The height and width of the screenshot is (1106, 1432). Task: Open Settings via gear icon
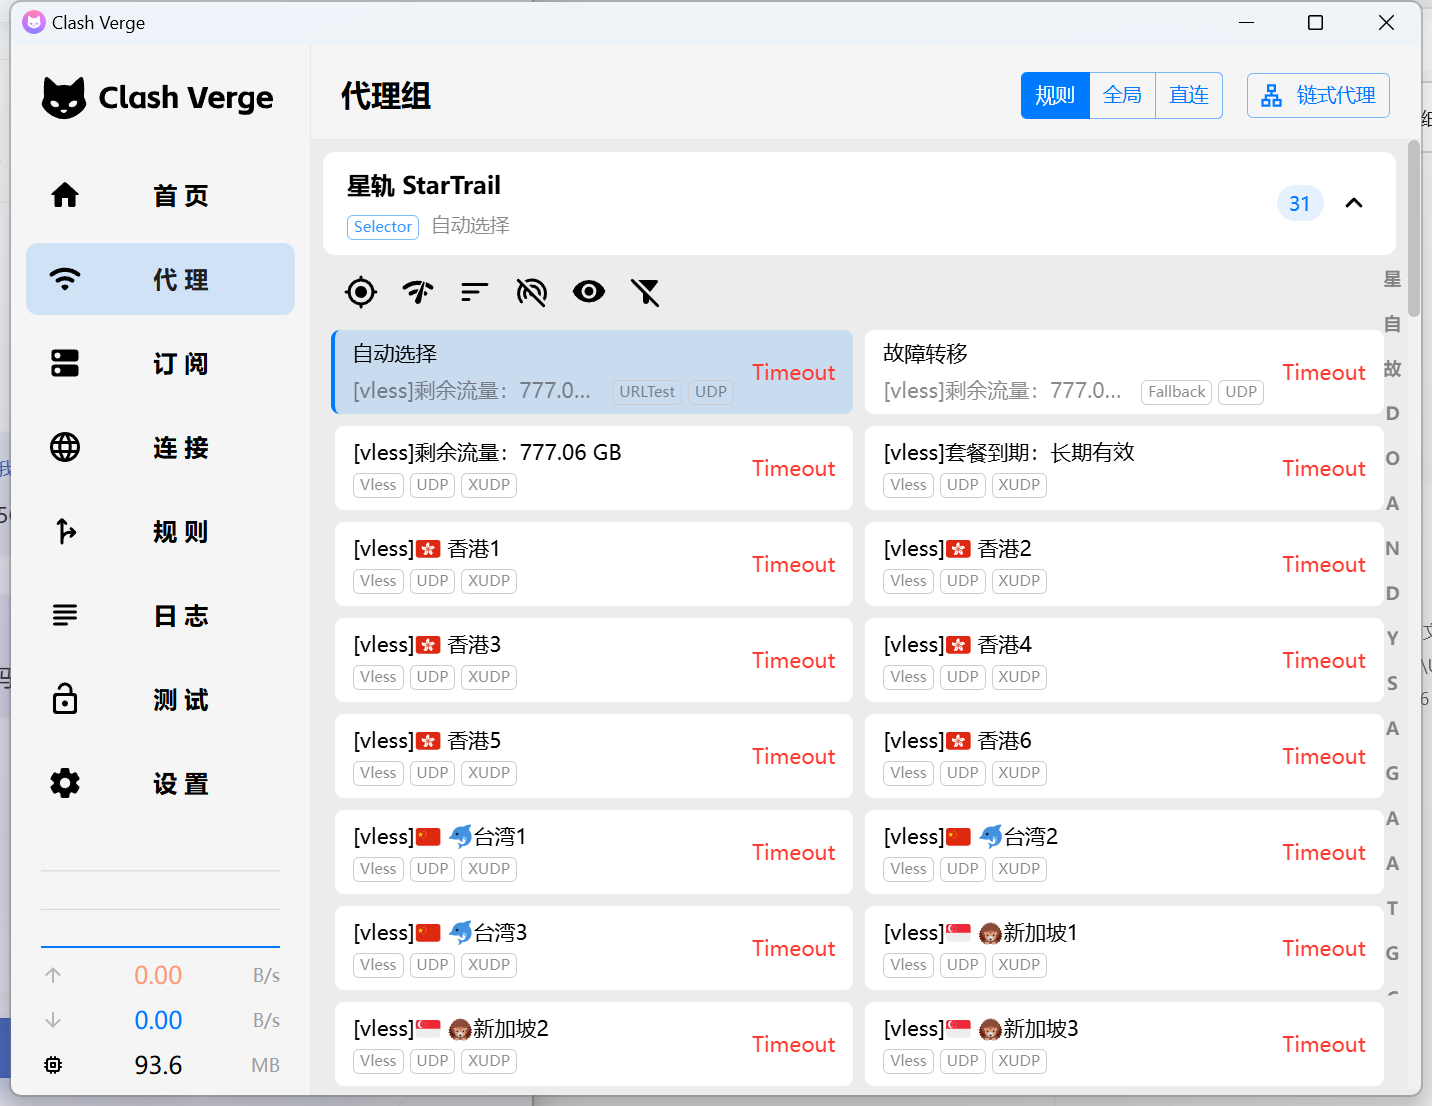pos(65,783)
